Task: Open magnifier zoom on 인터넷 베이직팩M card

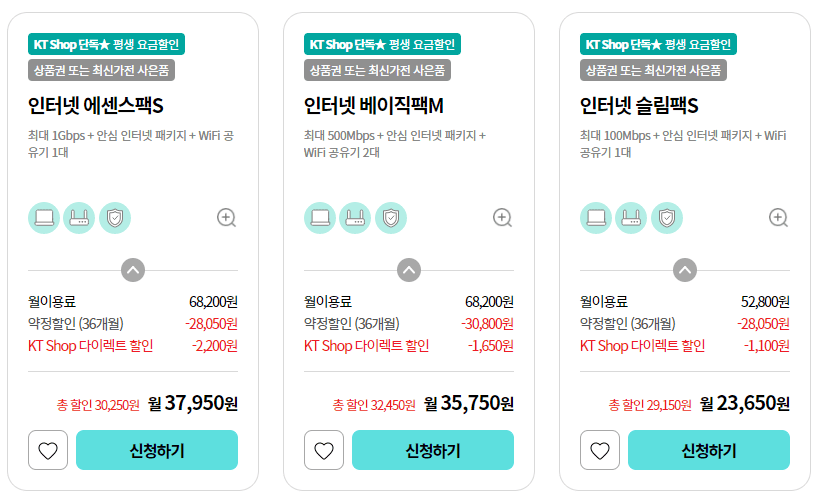Action: coord(503,218)
